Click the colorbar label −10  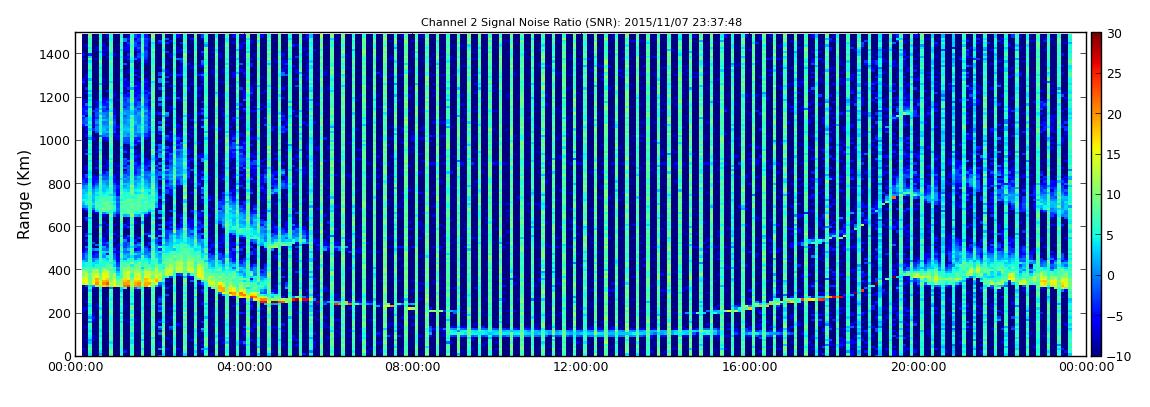pyautogui.click(x=1117, y=356)
